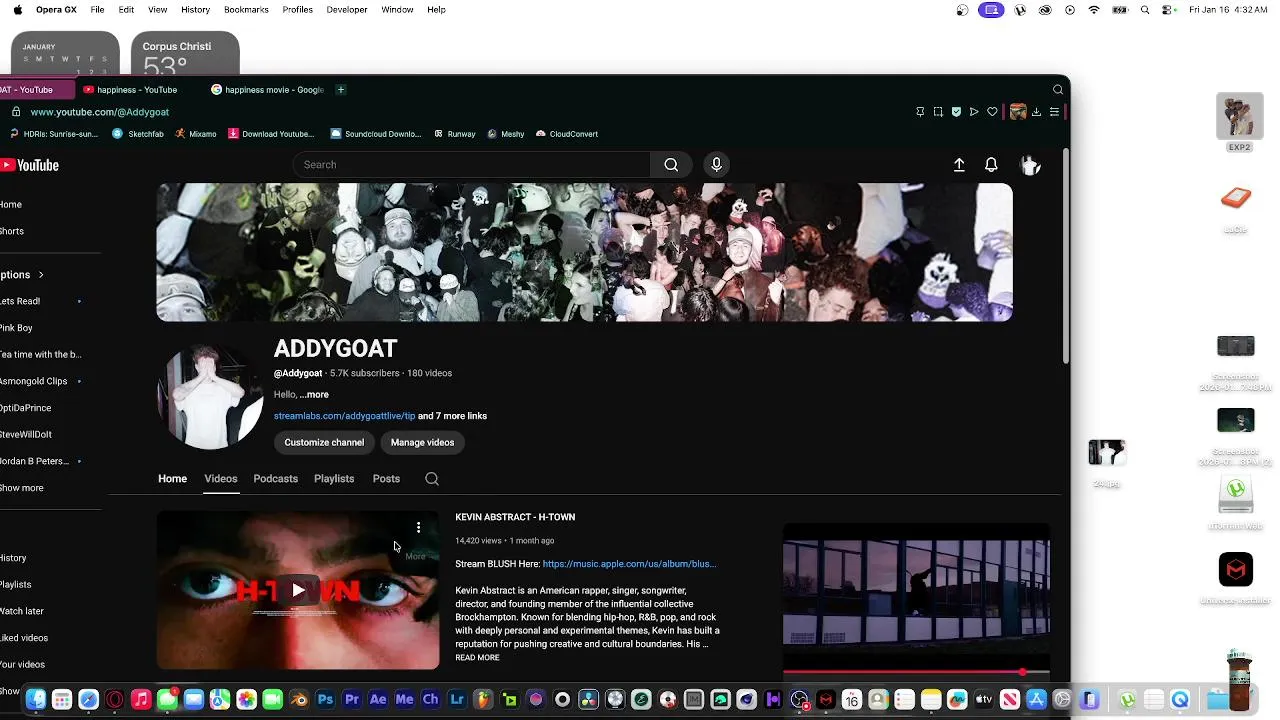
Task: Click the Wi-Fi status icon in menu bar
Action: [x=1094, y=10]
